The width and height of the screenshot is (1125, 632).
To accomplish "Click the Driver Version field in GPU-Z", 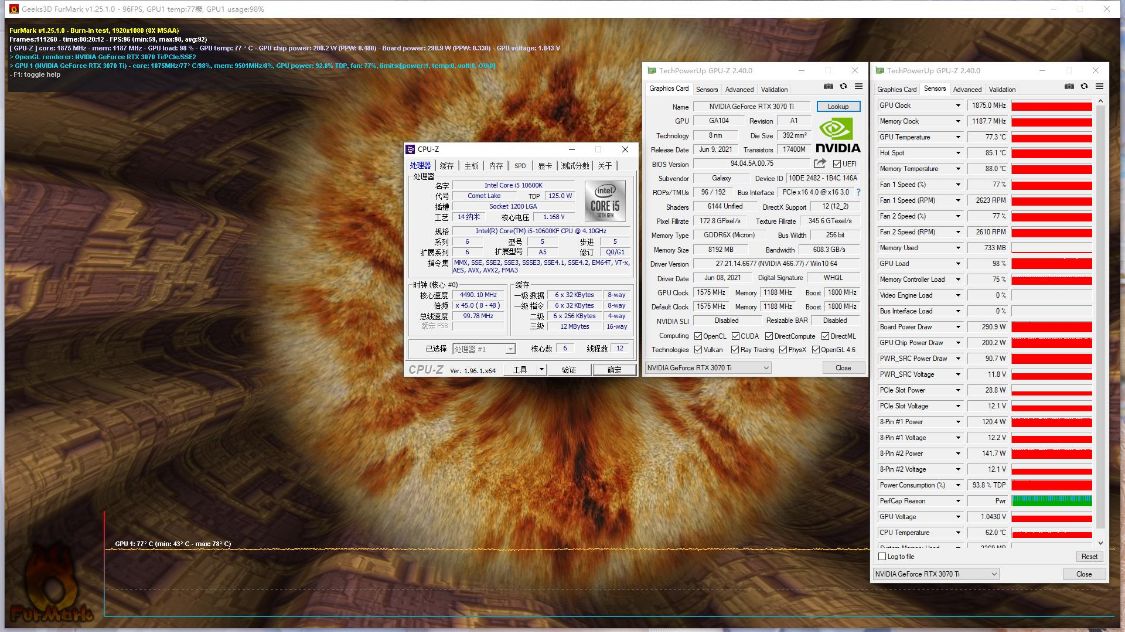I will click(x=776, y=263).
